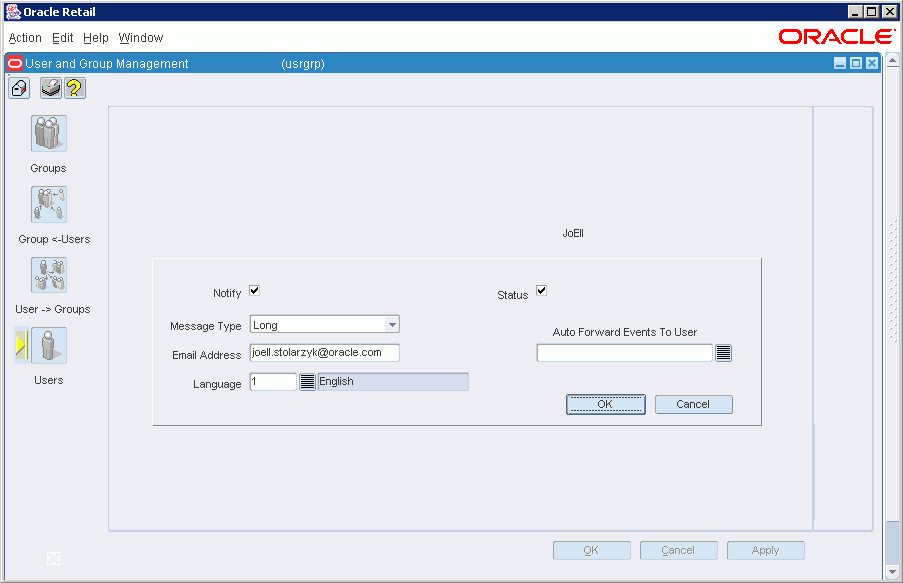Confirm with the dialog OK button
The height and width of the screenshot is (583, 903).
coord(605,404)
